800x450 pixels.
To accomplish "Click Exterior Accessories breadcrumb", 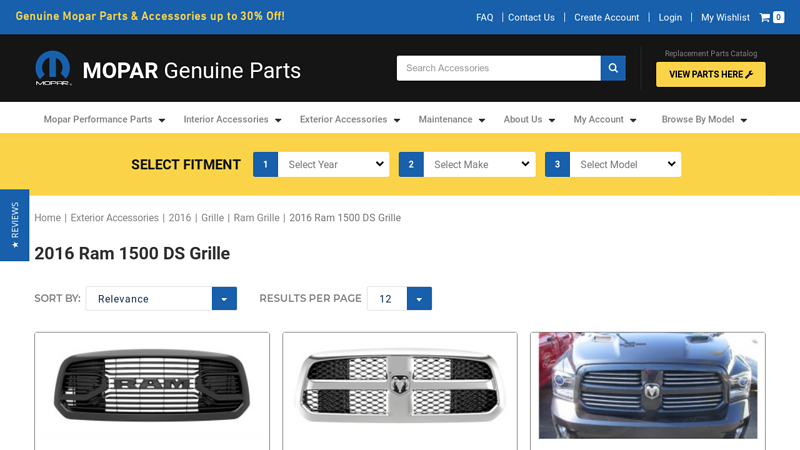I will [114, 218].
